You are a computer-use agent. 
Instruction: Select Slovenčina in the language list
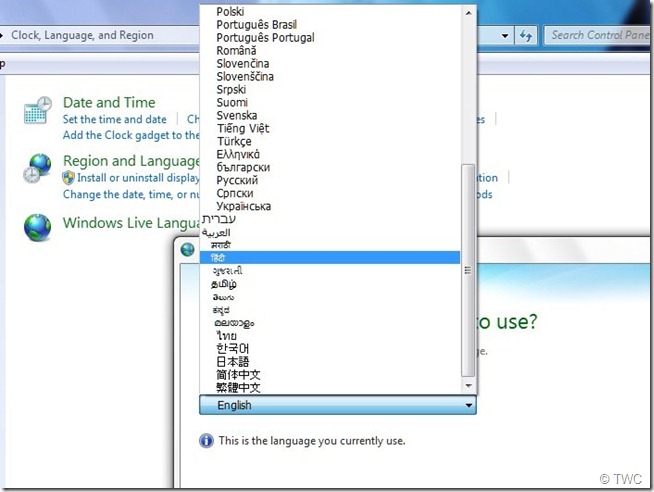pyautogui.click(x=331, y=63)
